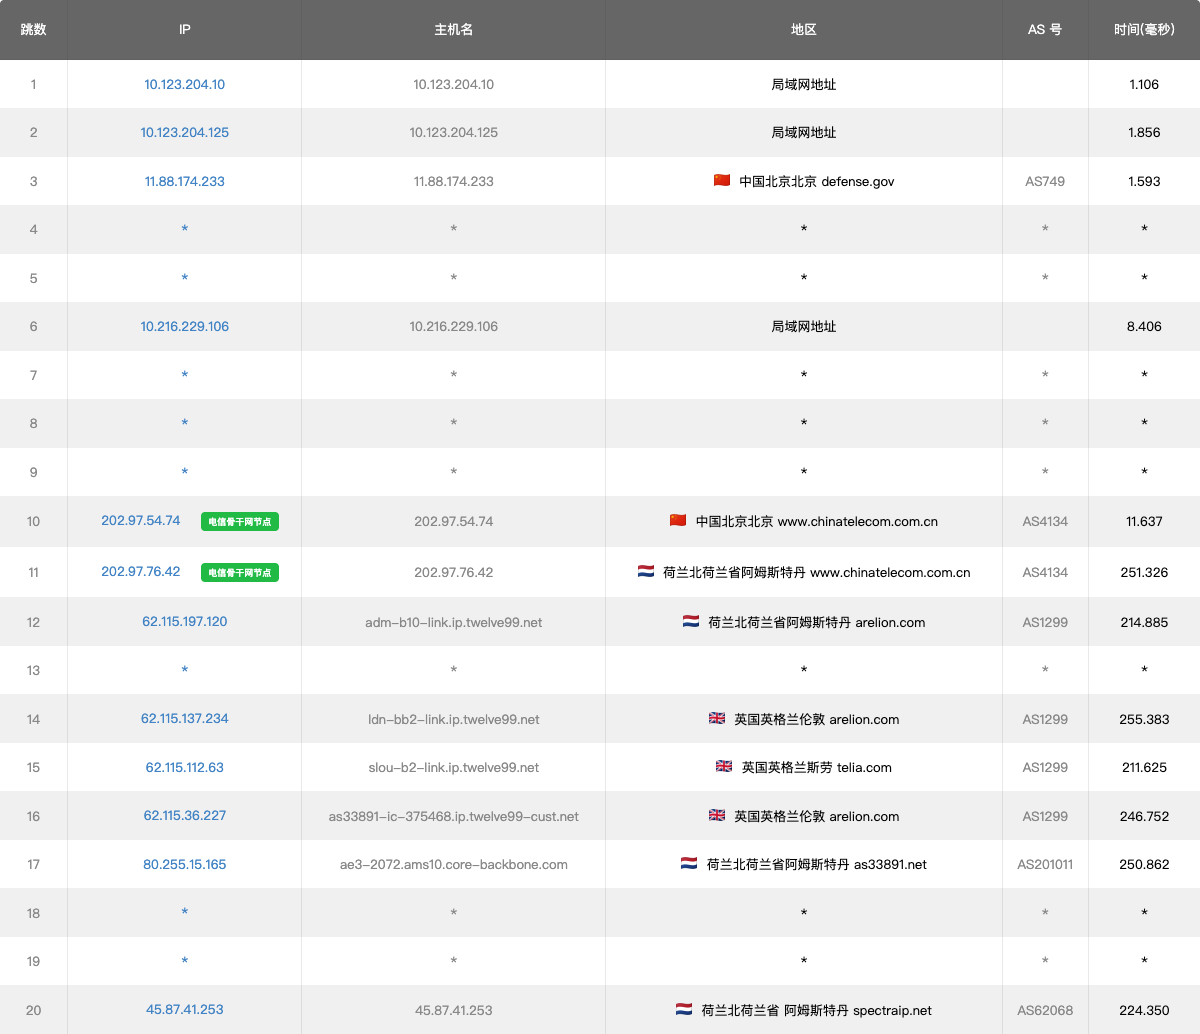Click the China flag beside www.chinatelecom.com.cn hop 10
This screenshot has width=1200, height=1034.
coord(678,521)
